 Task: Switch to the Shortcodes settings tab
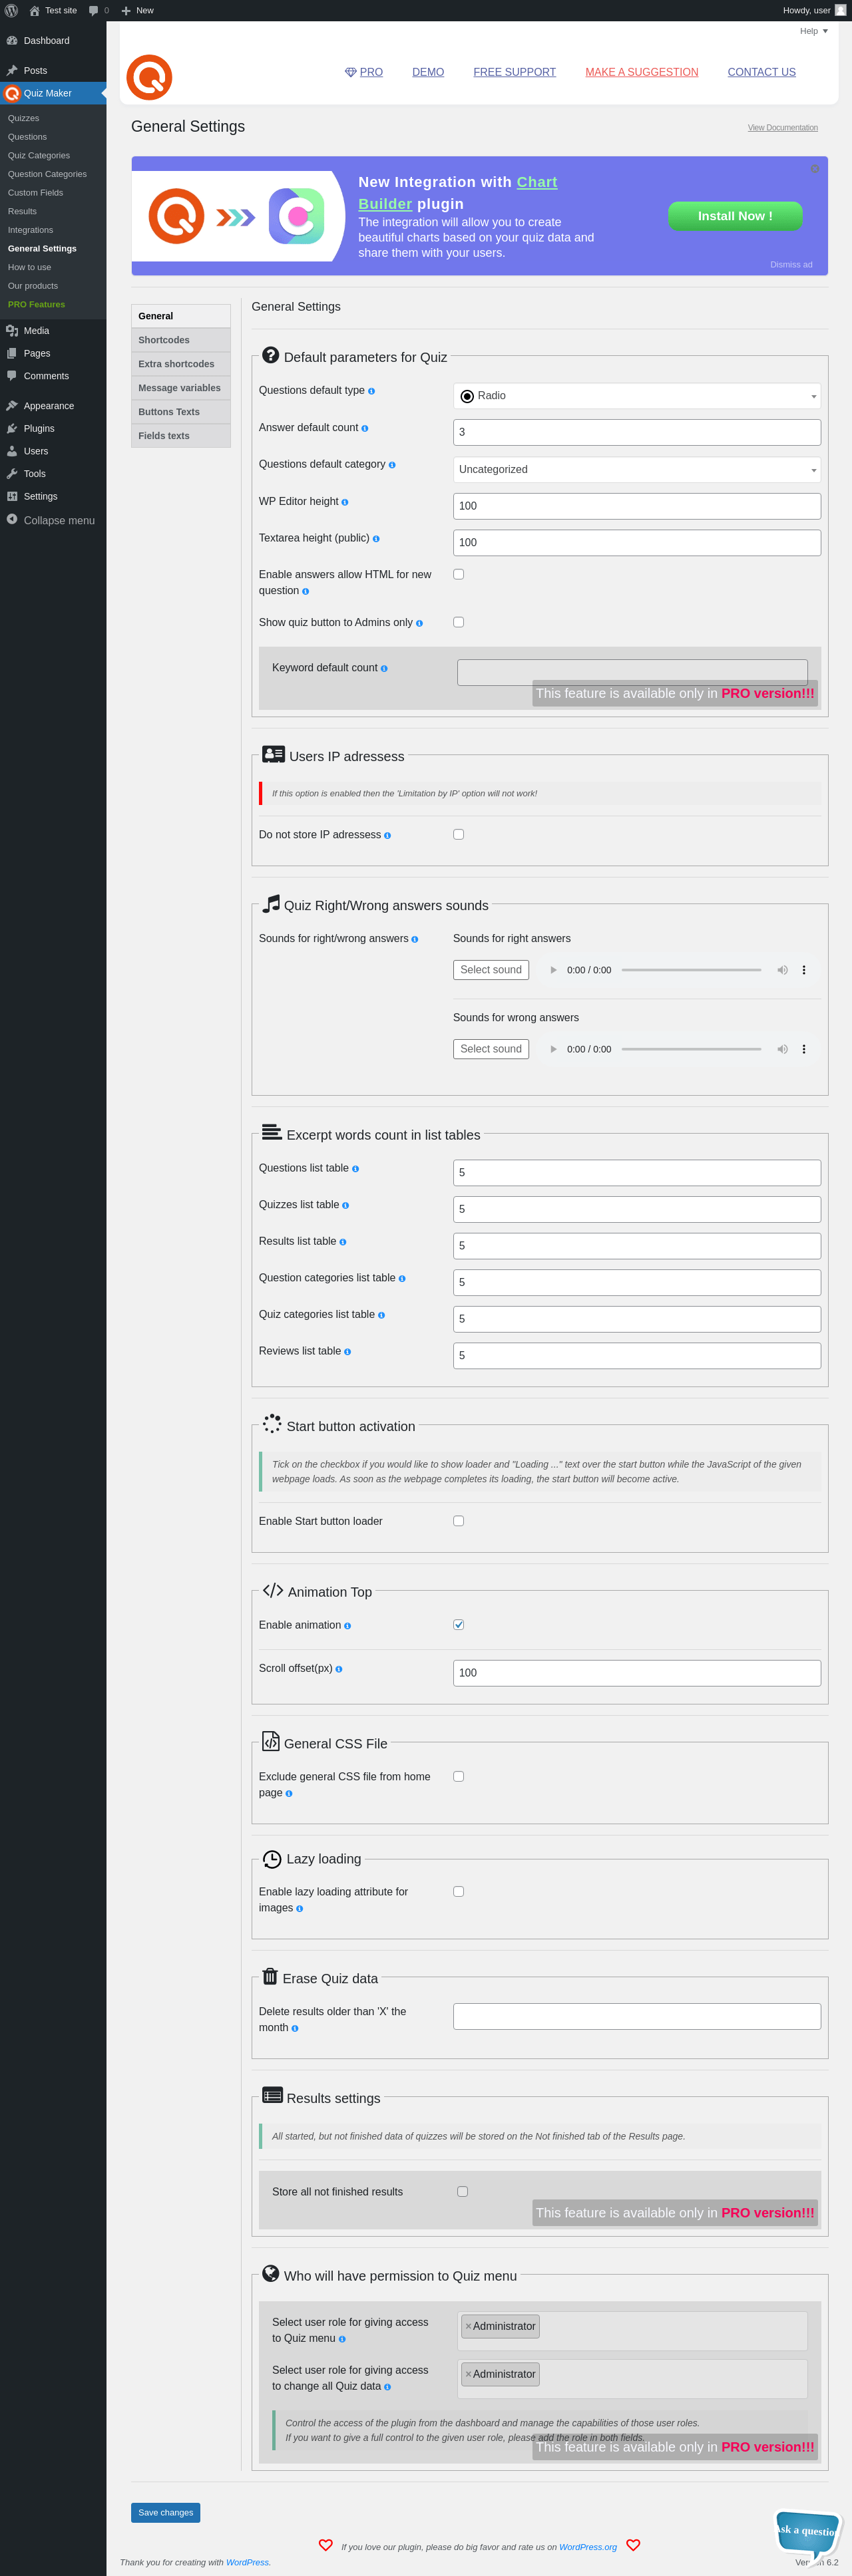coord(181,340)
